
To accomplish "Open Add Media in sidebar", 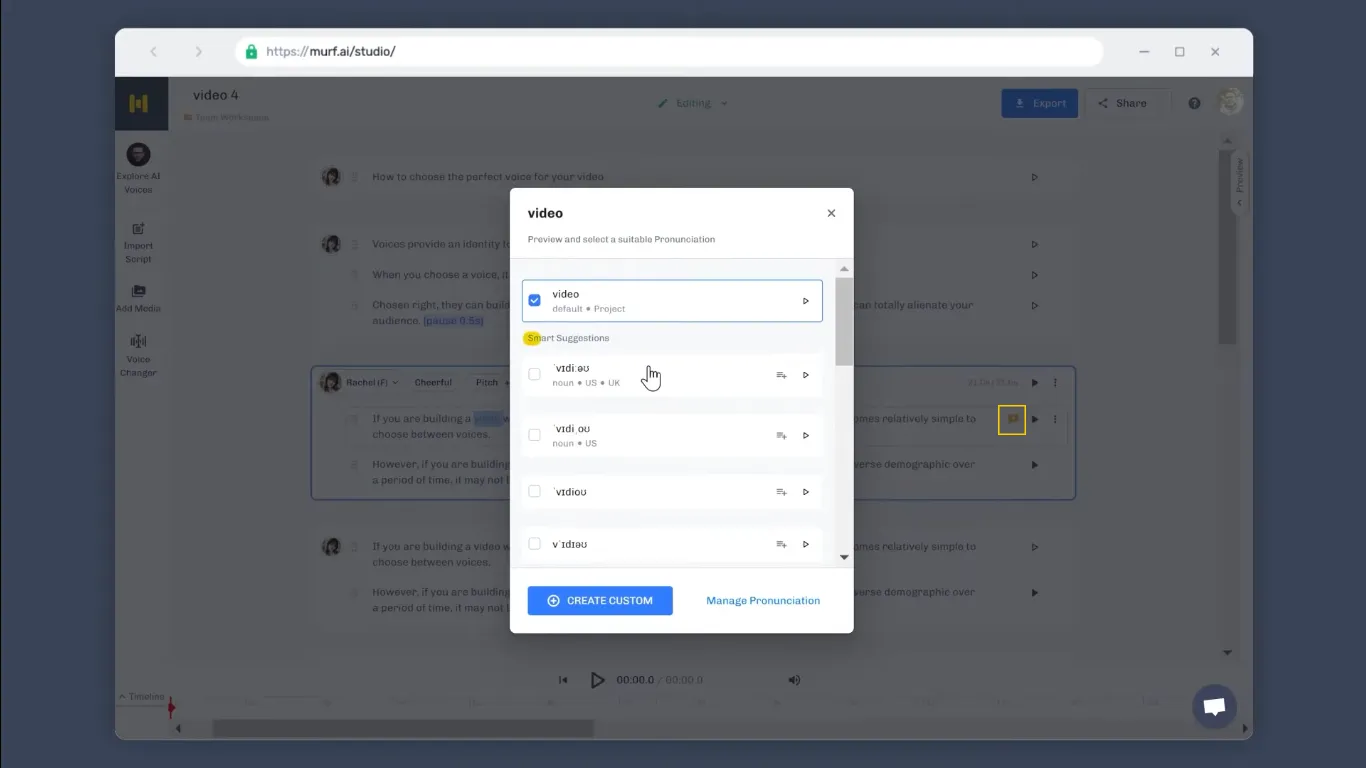I will point(138,299).
